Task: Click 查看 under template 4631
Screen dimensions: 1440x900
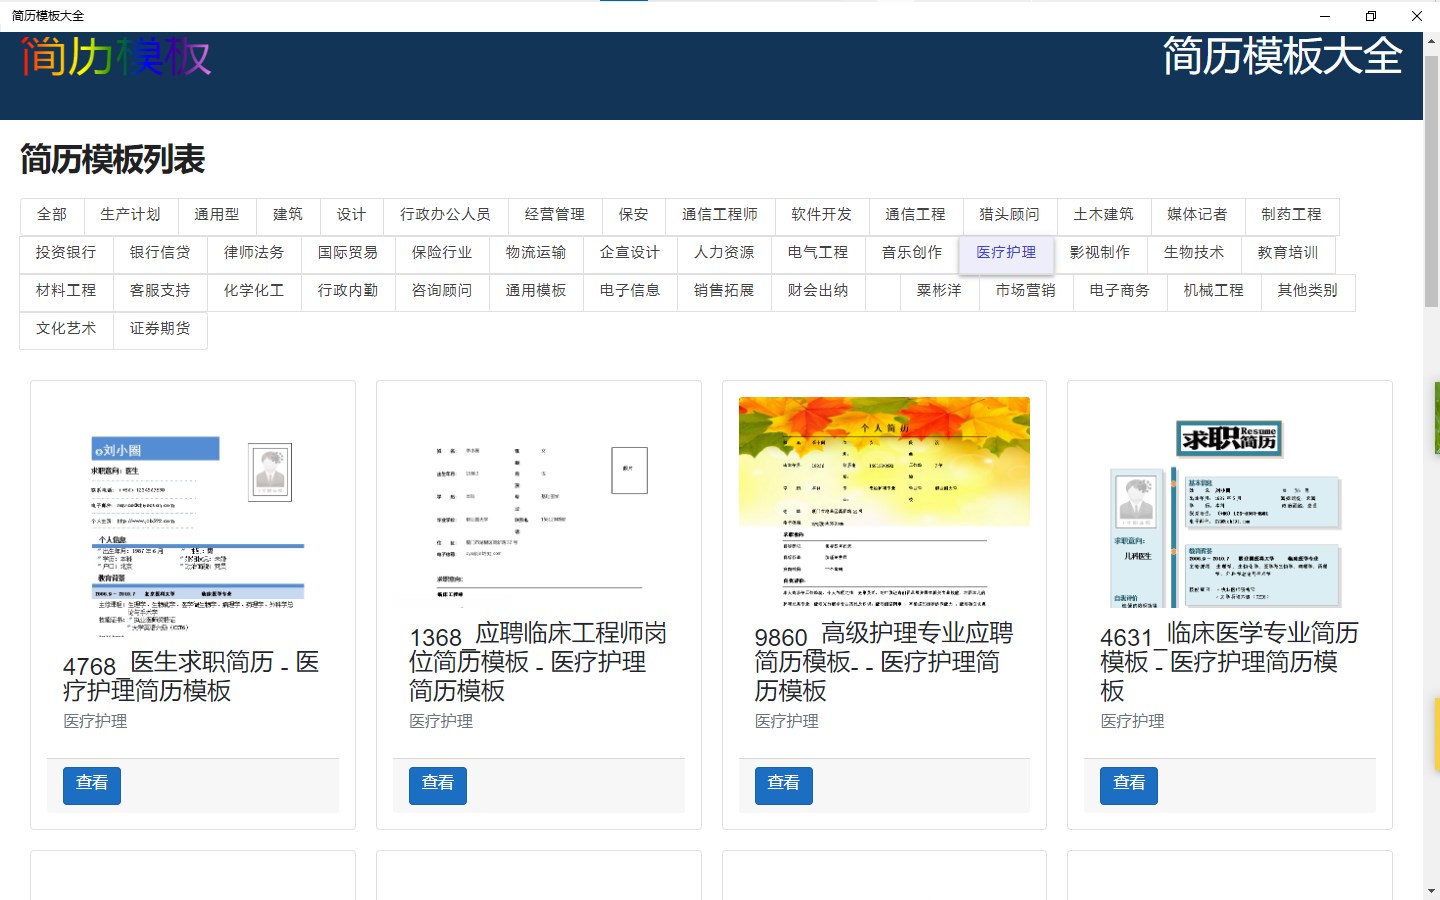Action: coord(1129,785)
